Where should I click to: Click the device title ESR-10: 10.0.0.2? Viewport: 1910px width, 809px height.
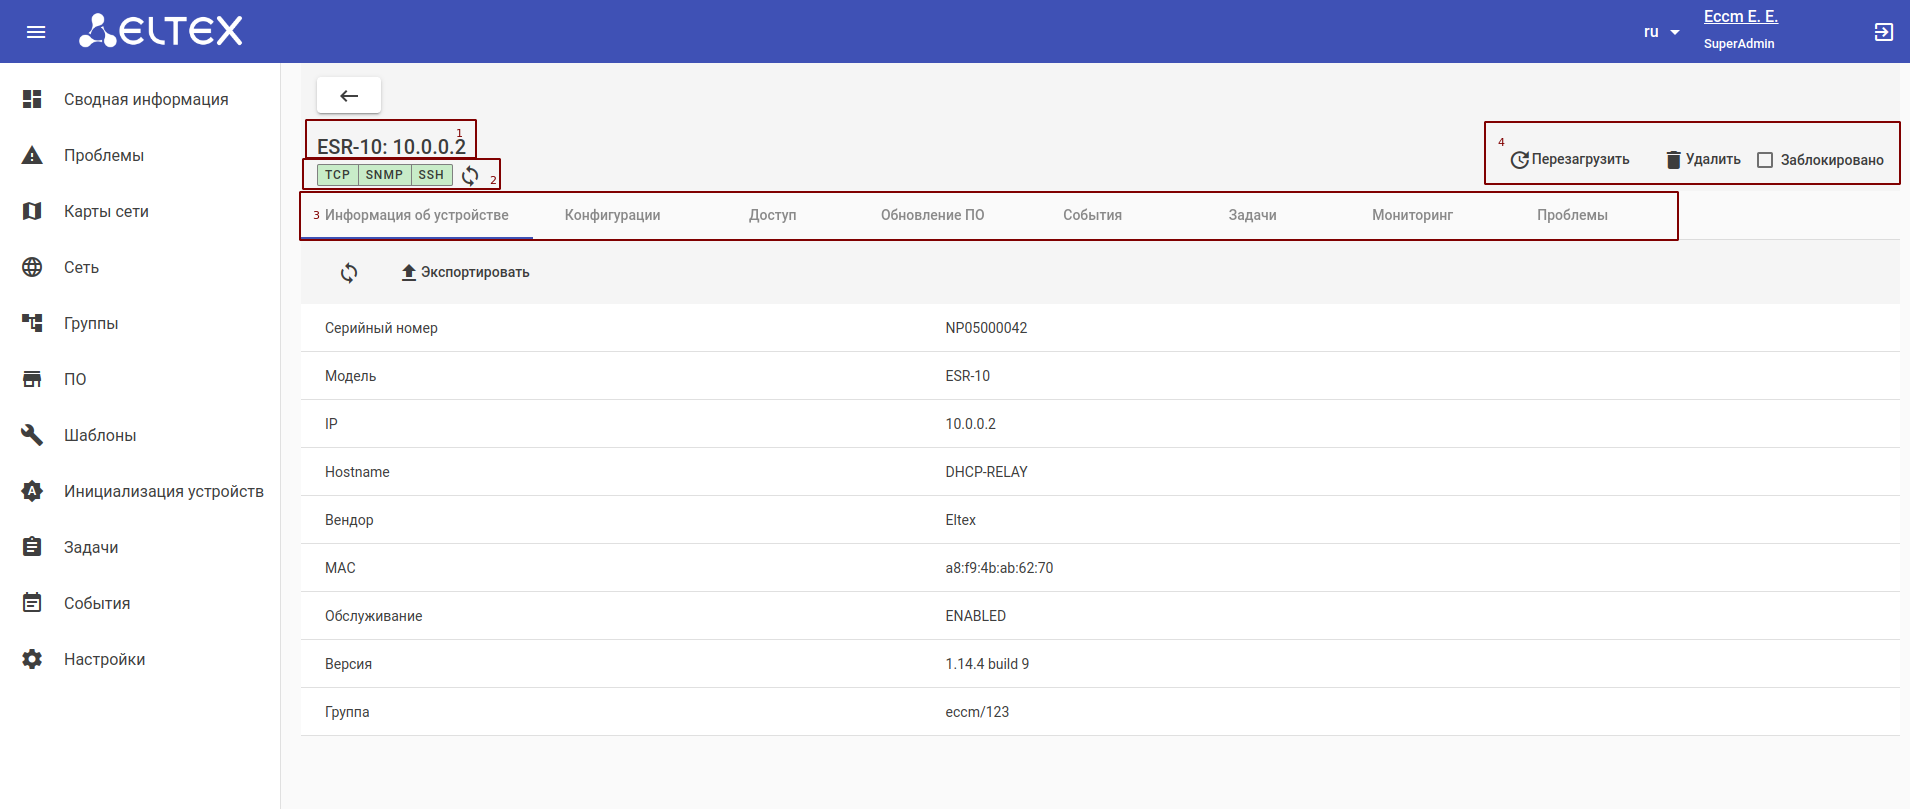pos(391,146)
